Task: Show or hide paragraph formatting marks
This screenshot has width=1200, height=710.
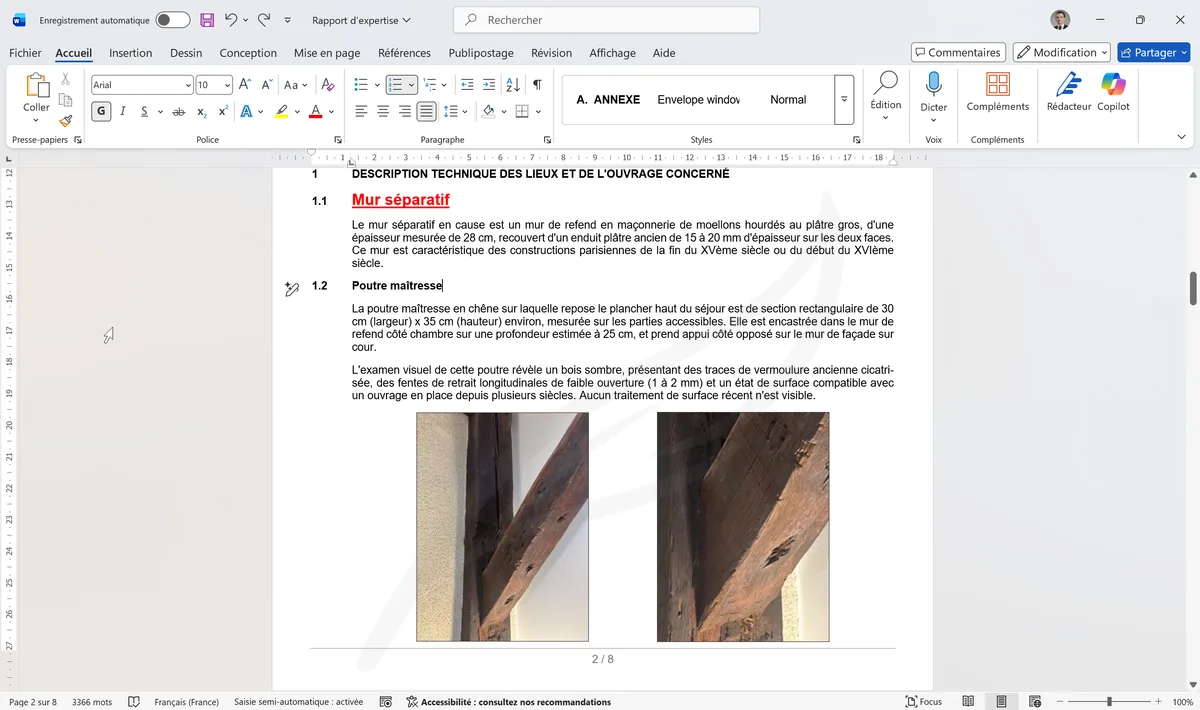Action: 537,84
